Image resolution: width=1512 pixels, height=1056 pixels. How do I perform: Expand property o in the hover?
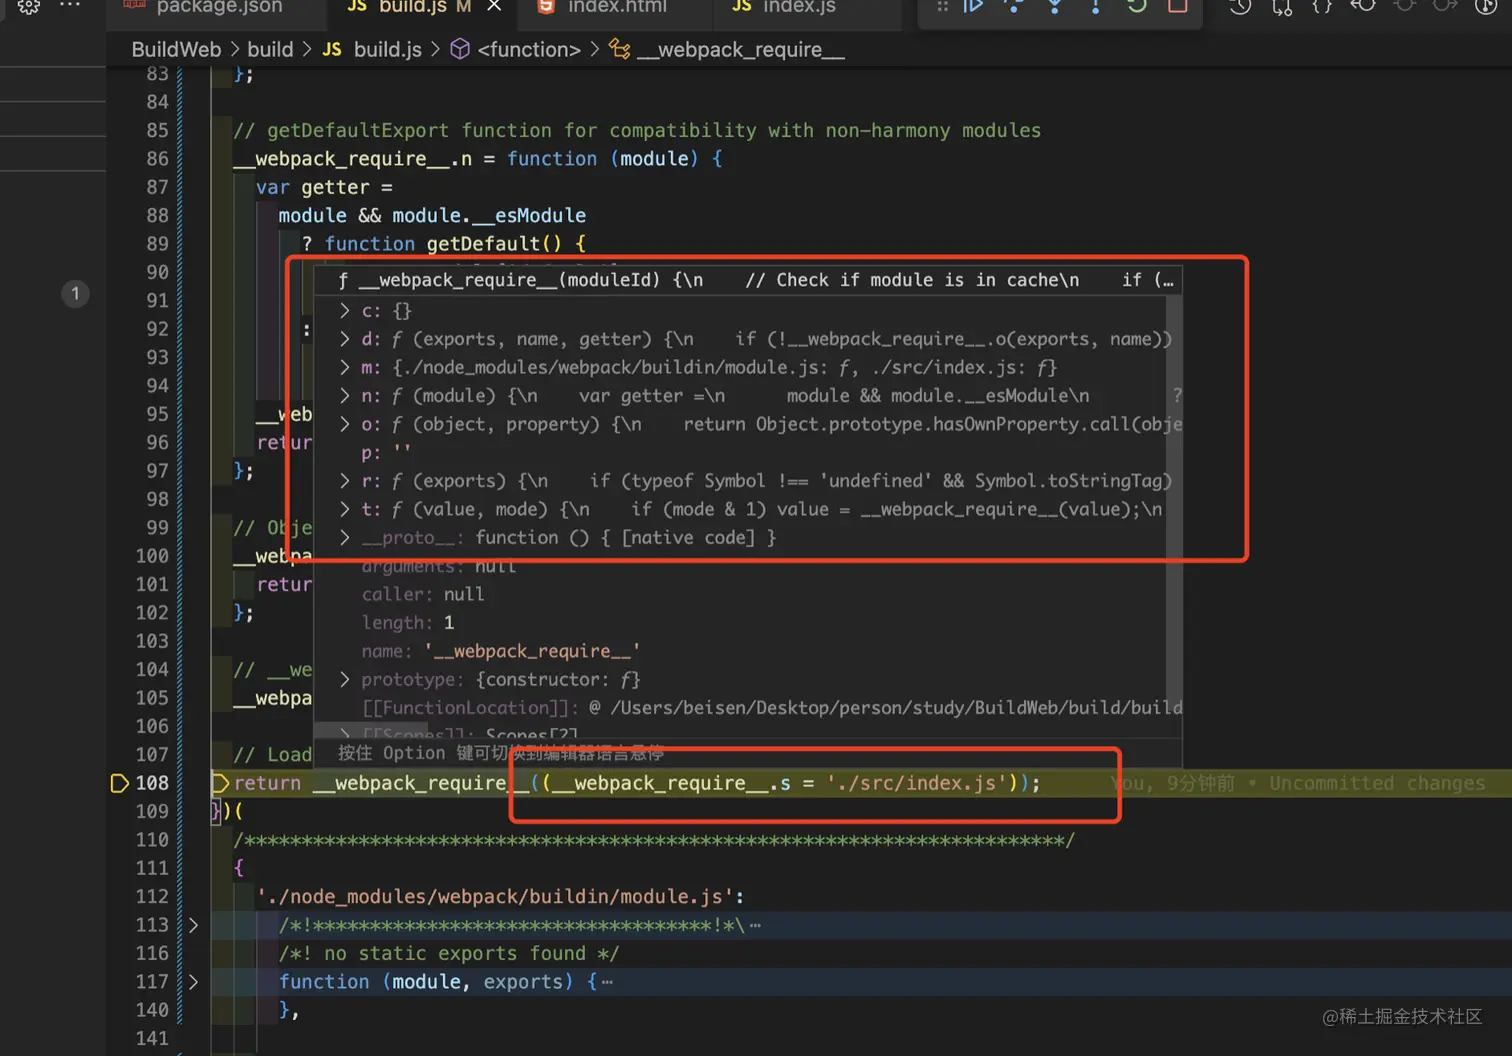click(344, 424)
